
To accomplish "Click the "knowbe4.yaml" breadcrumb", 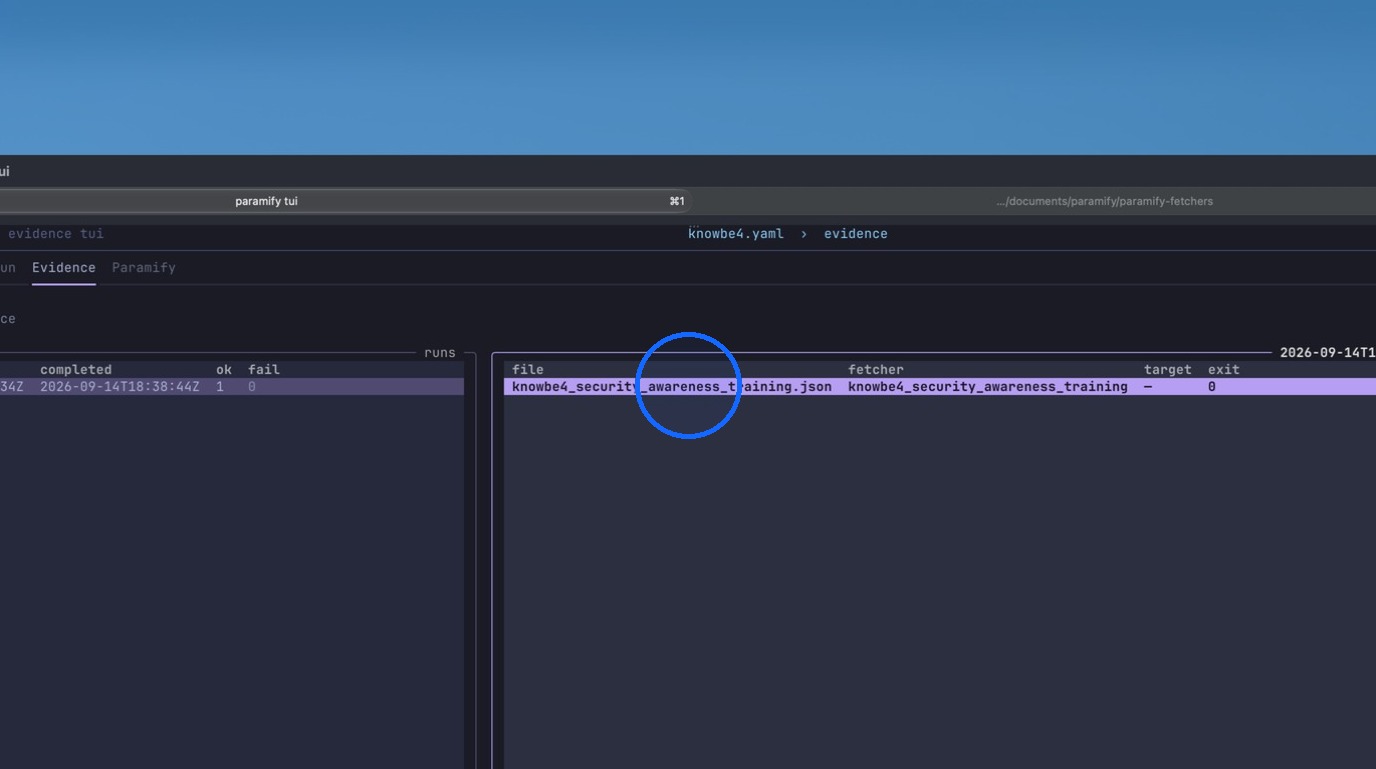I will pos(736,234).
